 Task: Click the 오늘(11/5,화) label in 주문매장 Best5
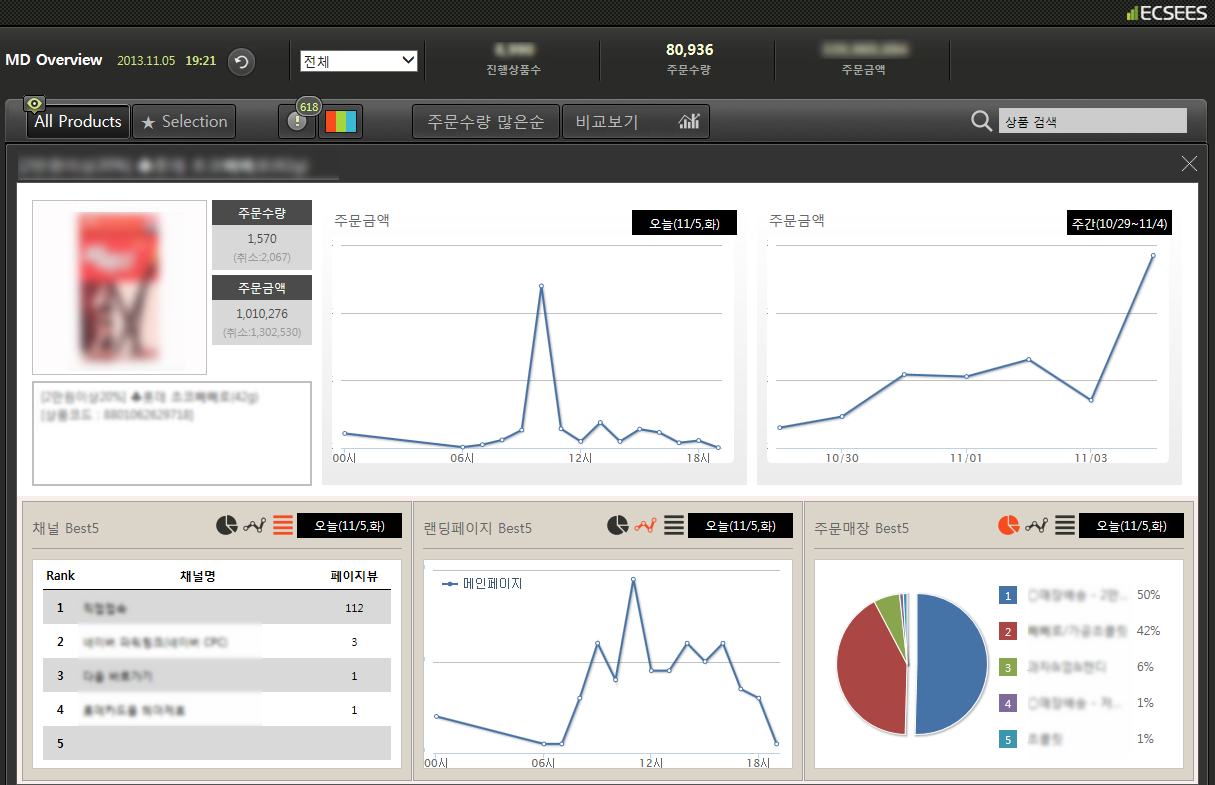pyautogui.click(x=1131, y=526)
